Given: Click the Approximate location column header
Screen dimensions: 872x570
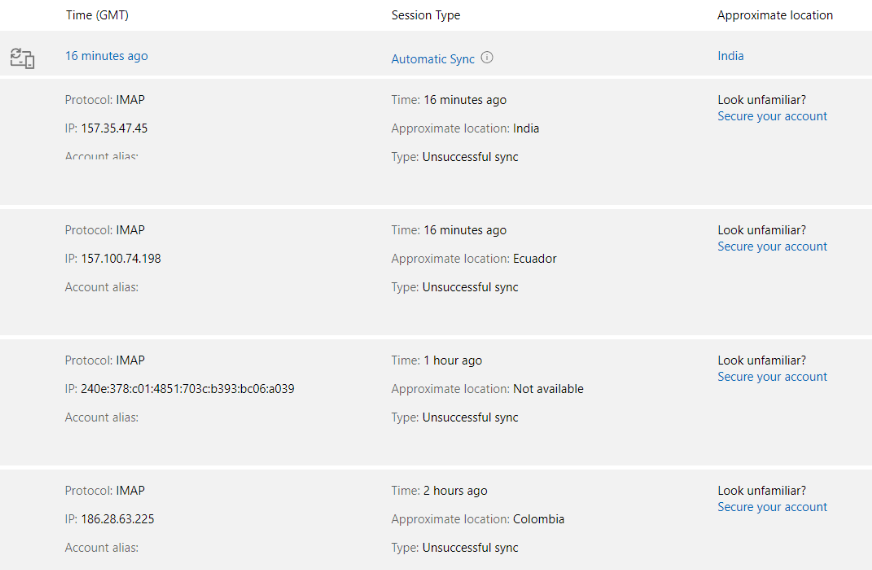Looking at the screenshot, I should click(775, 15).
